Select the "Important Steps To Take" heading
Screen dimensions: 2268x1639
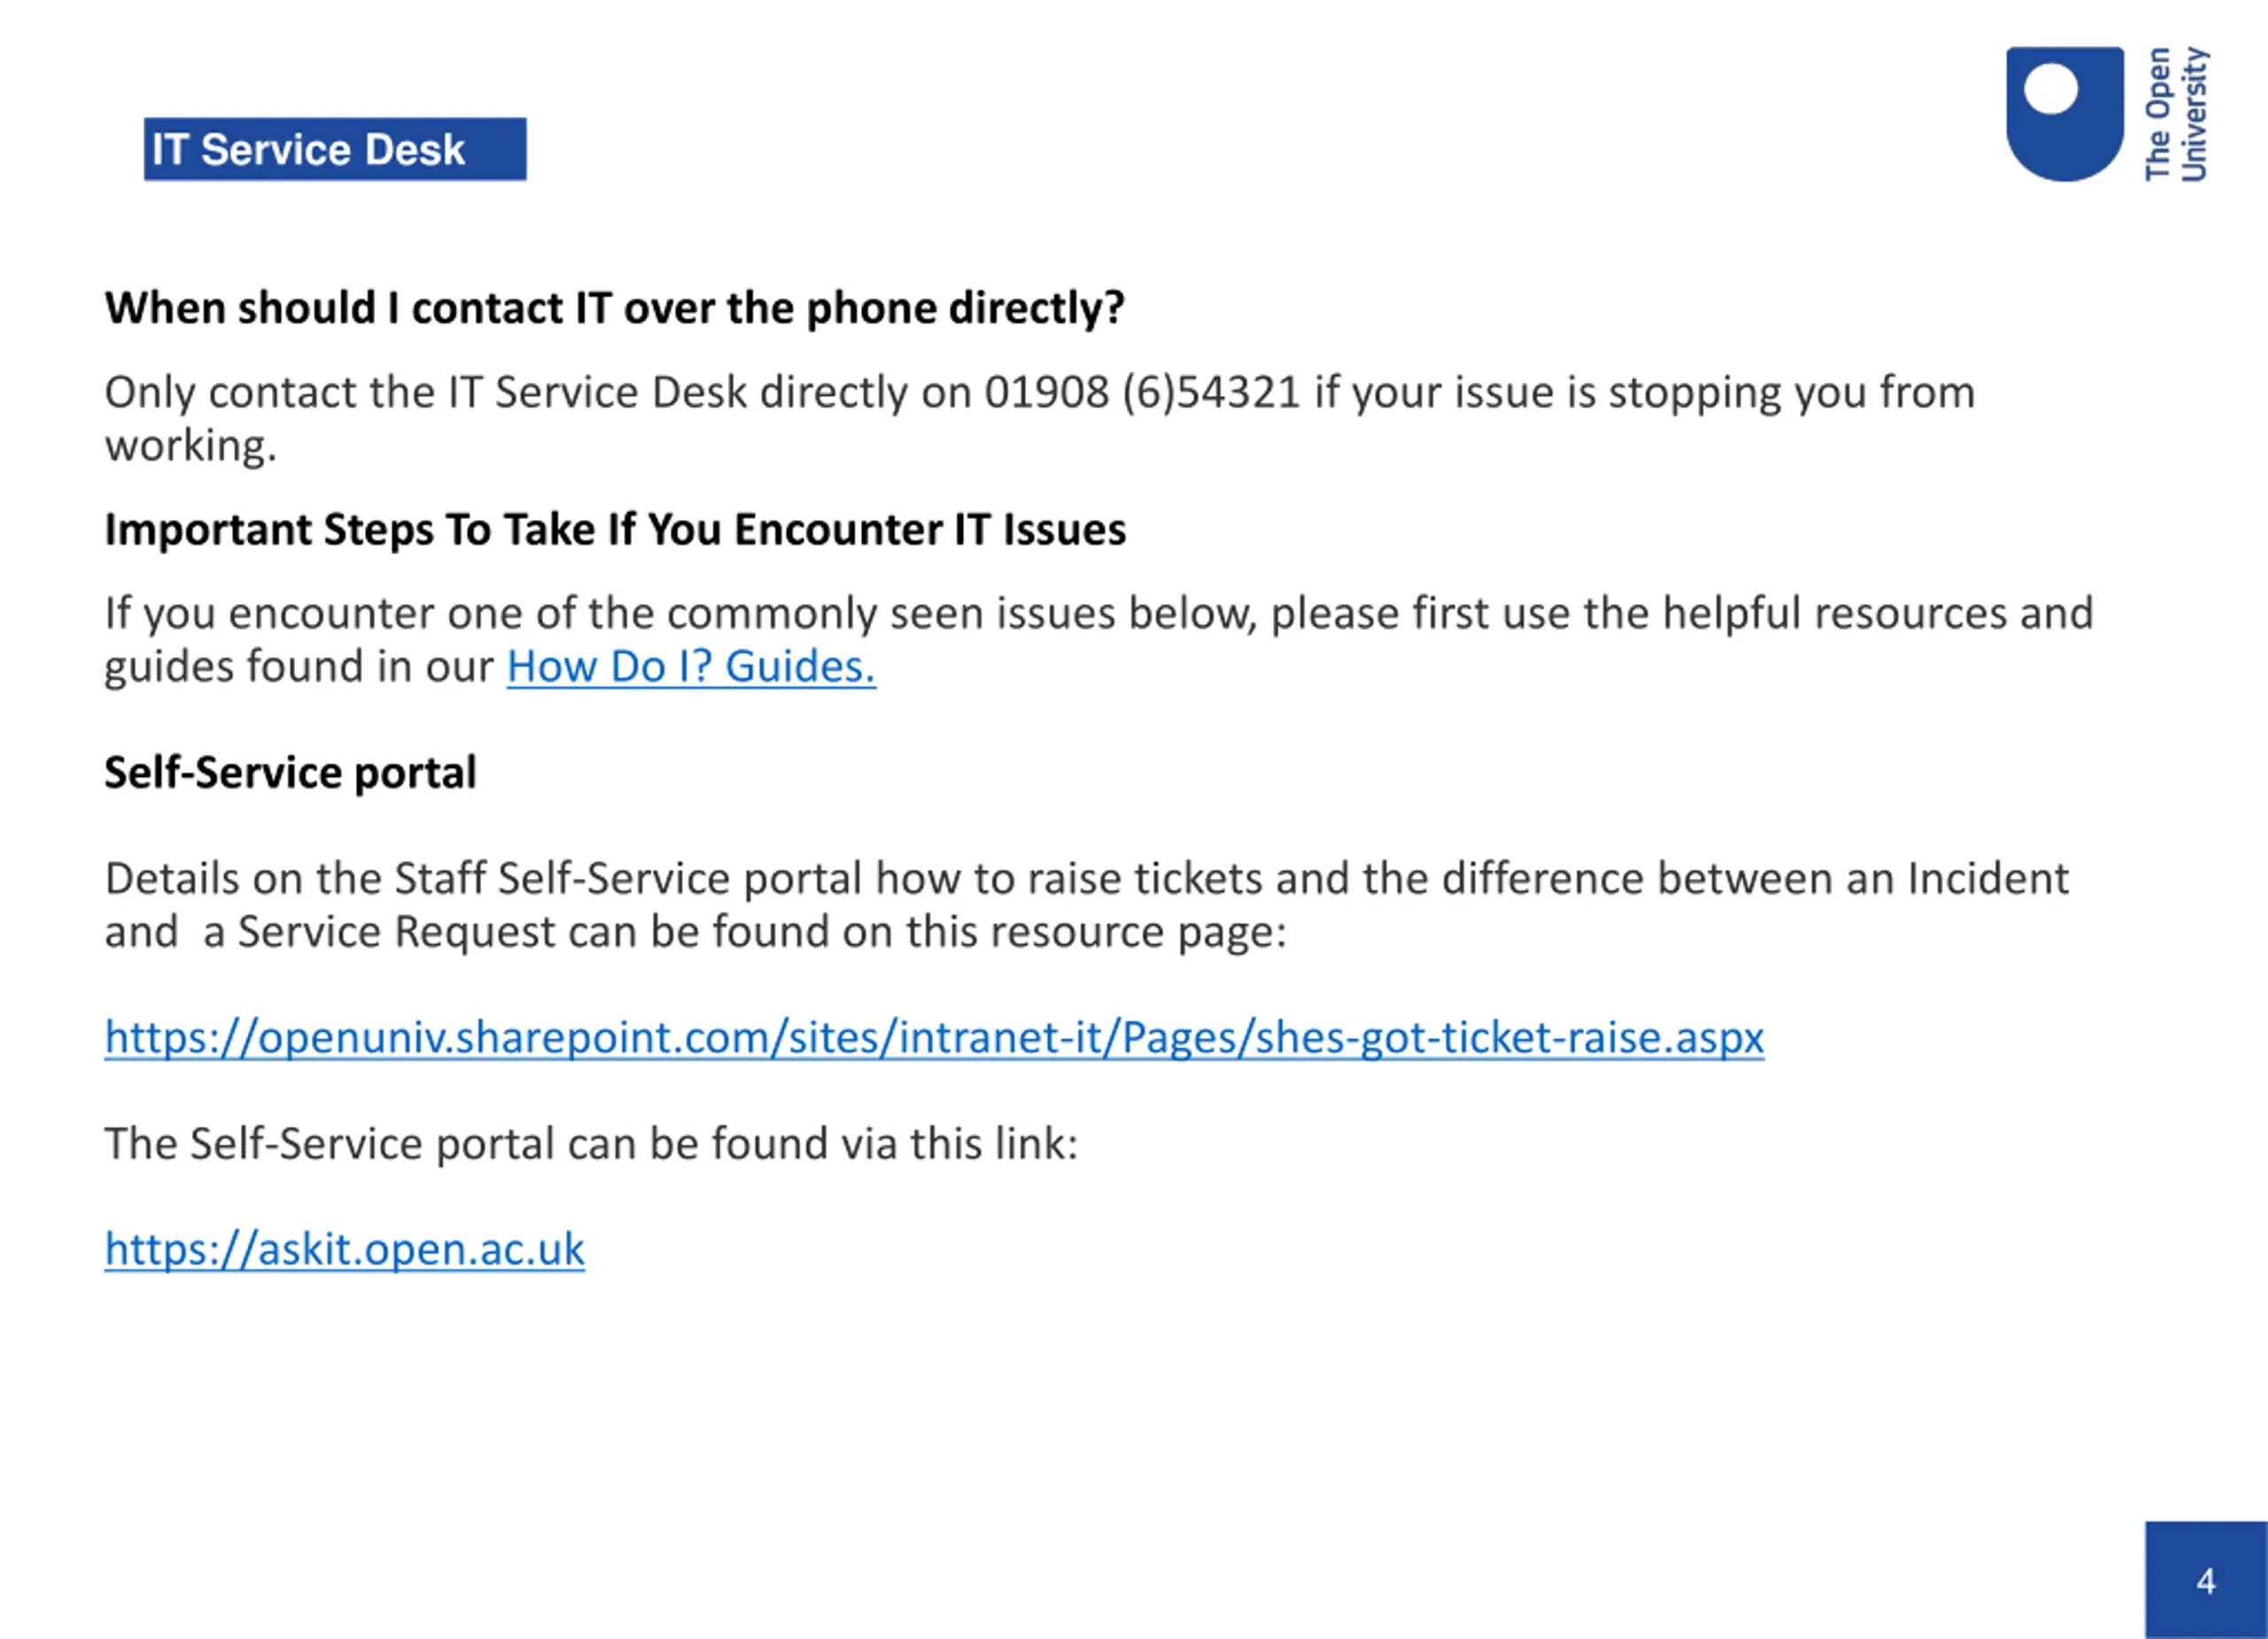tap(614, 530)
